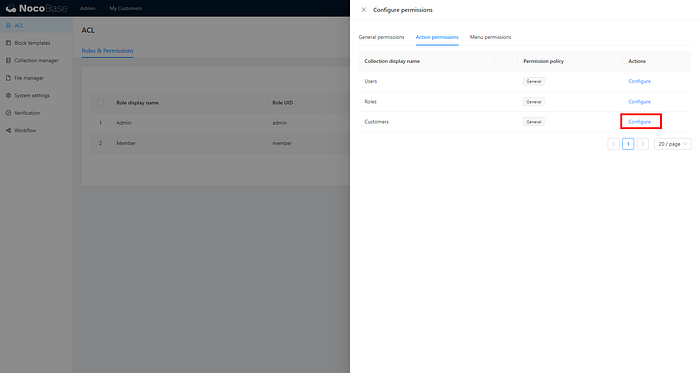700x373 pixels.
Task: Open Admin in the top navigation
Action: click(88, 8)
